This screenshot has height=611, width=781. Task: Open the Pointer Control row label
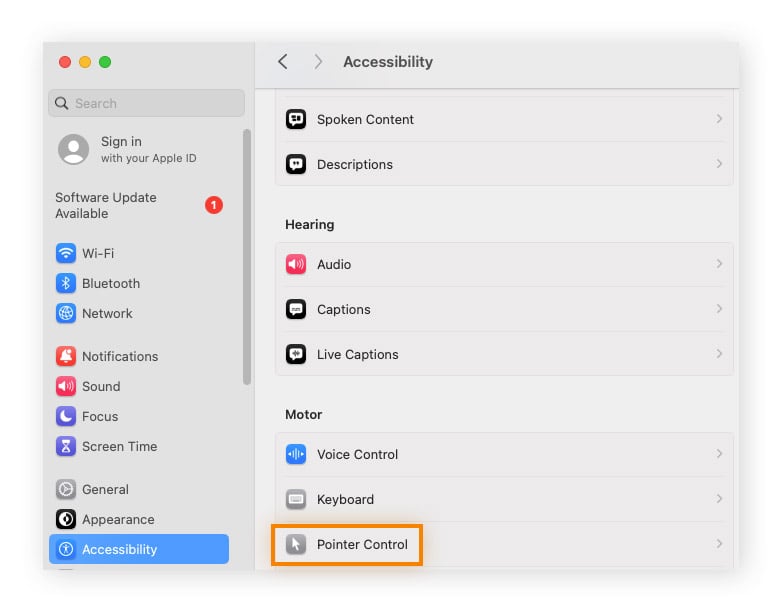362,544
